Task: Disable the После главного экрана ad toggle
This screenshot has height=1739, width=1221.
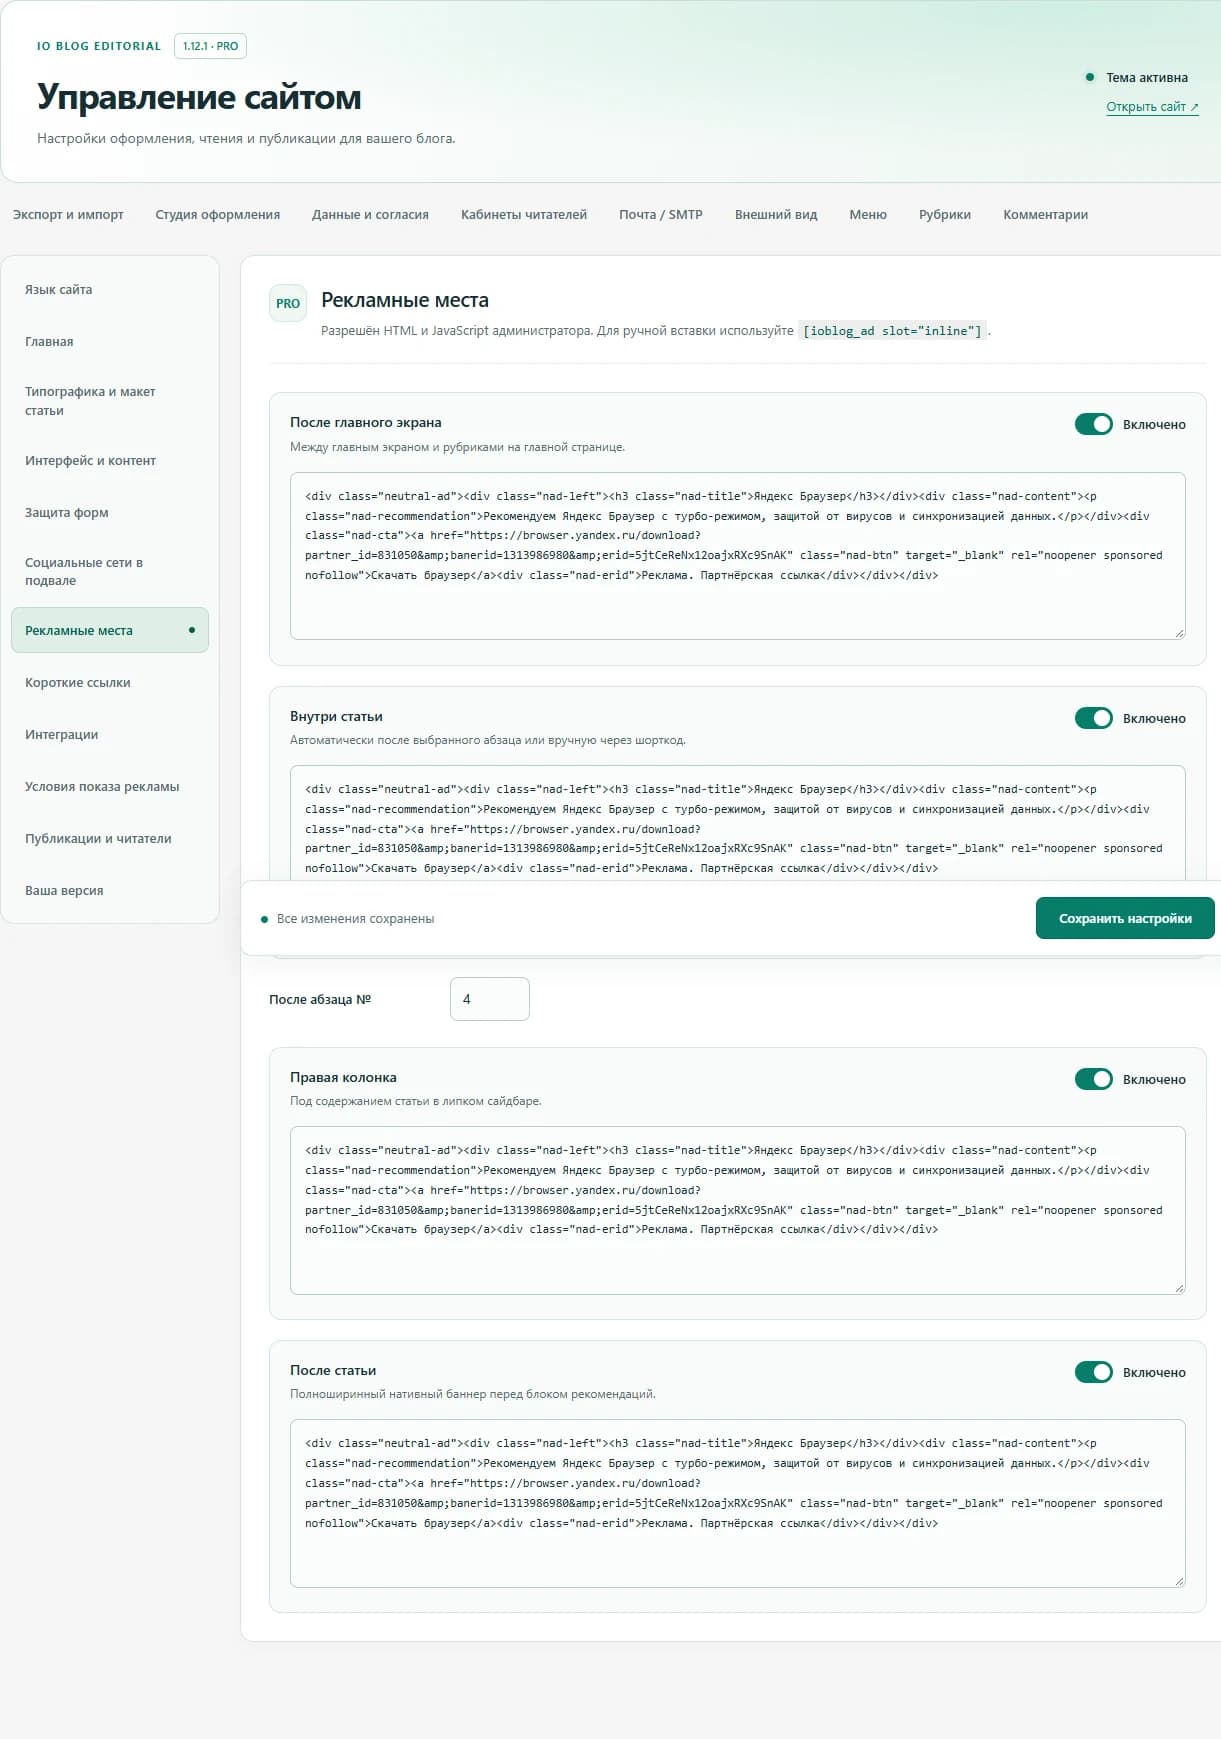Action: pyautogui.click(x=1093, y=424)
